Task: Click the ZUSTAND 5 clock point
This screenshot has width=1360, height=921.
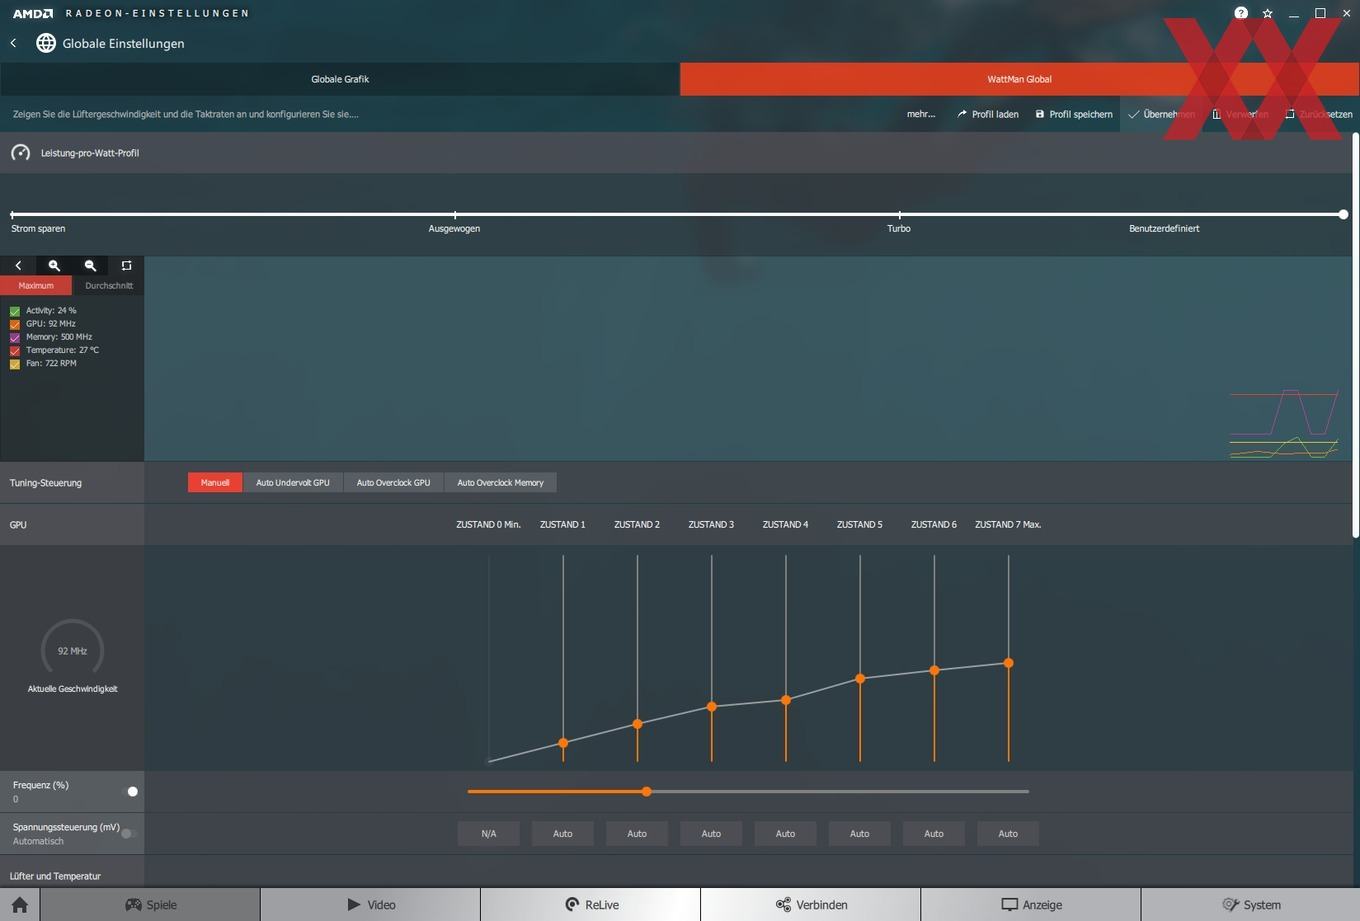Action: [x=860, y=679]
